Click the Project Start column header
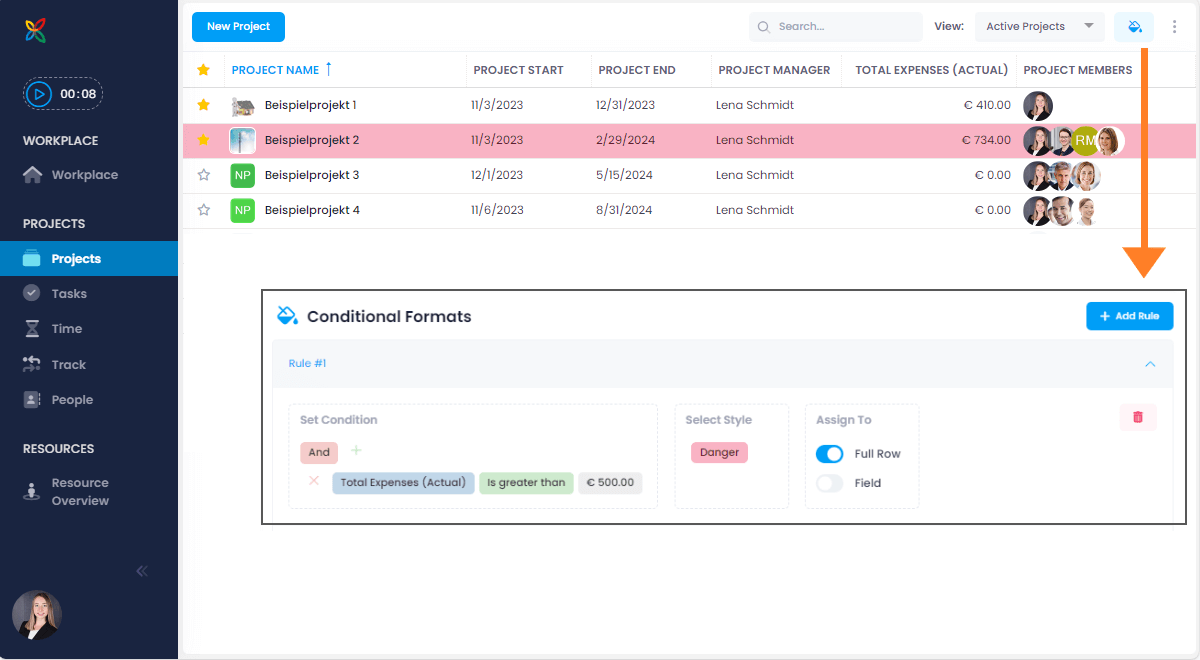 click(x=518, y=70)
